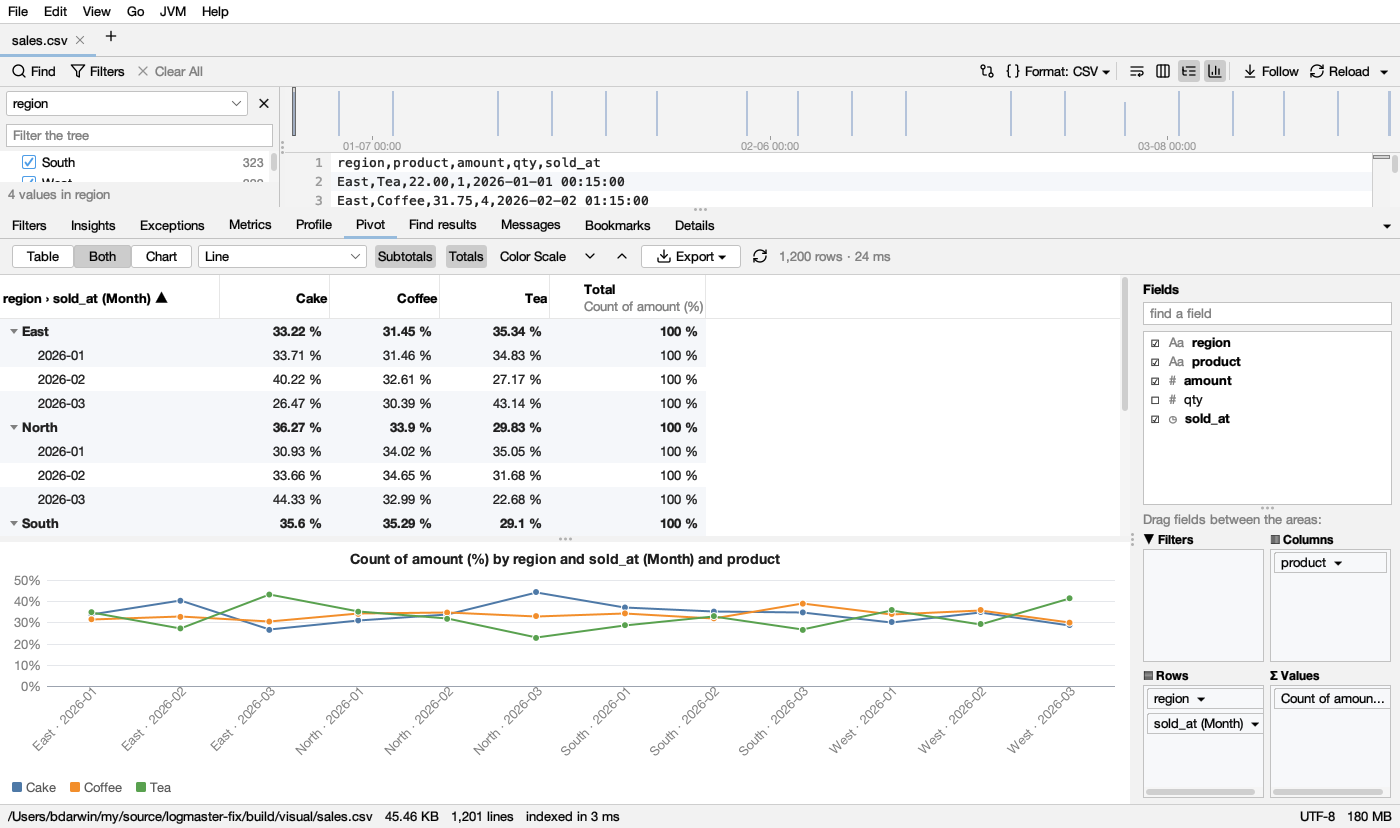Open the JVM menu

[173, 11]
